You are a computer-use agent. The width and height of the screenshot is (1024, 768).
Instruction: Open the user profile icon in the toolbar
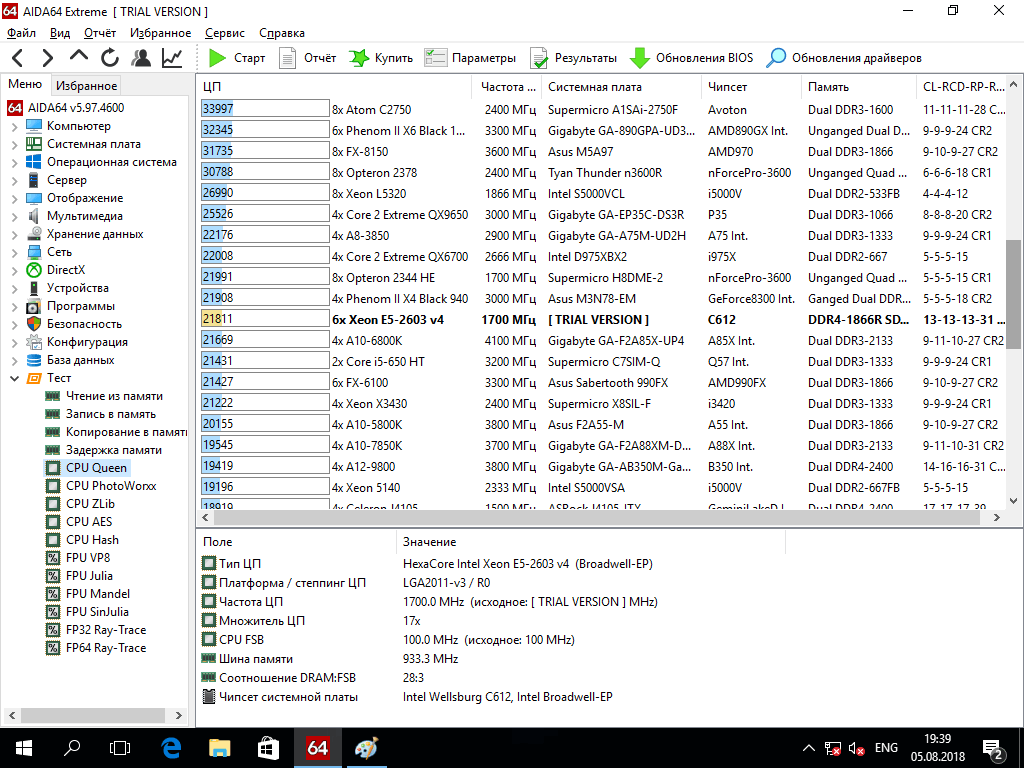point(140,58)
